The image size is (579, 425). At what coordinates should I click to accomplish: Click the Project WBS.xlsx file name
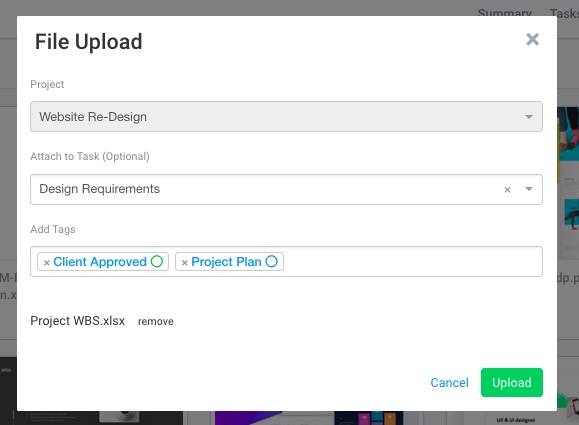pos(78,321)
